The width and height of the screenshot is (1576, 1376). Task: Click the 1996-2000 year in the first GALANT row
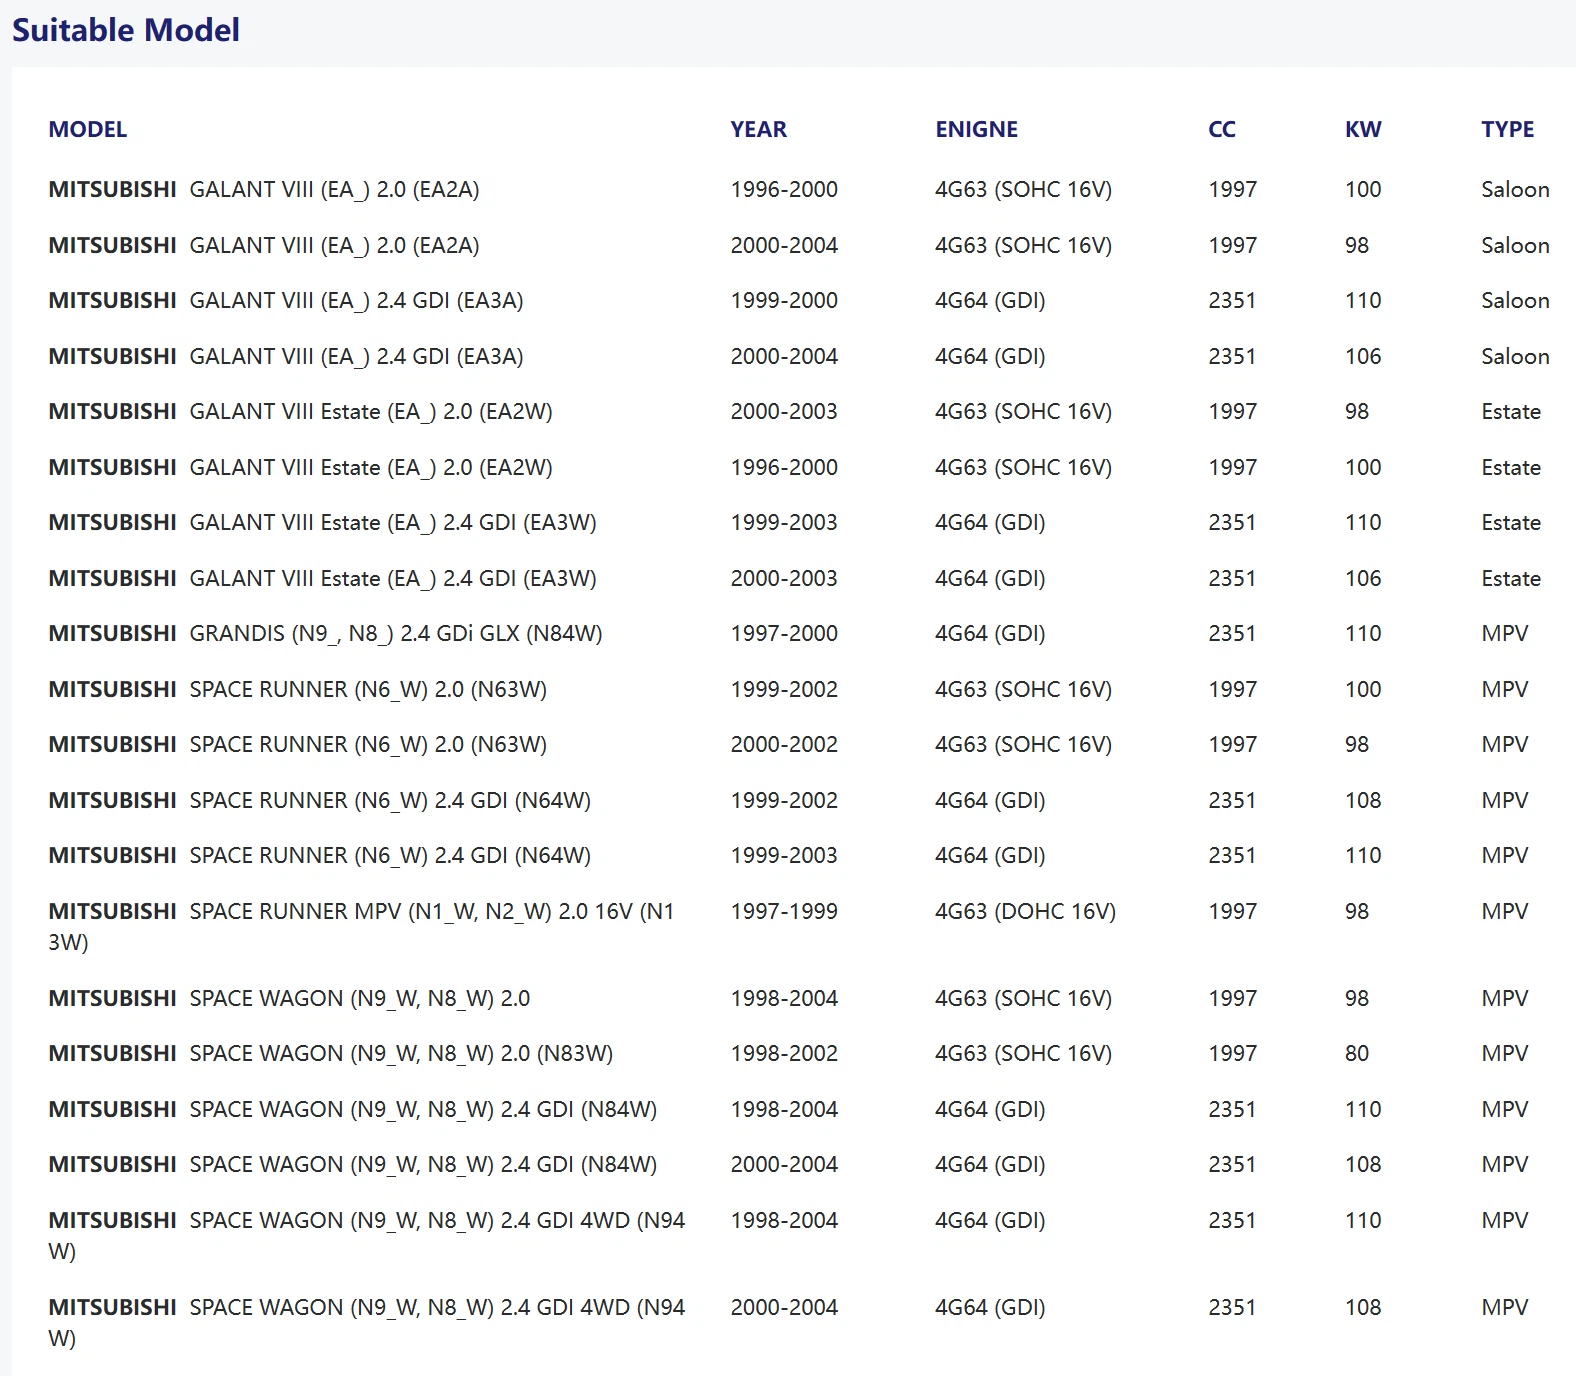point(784,189)
